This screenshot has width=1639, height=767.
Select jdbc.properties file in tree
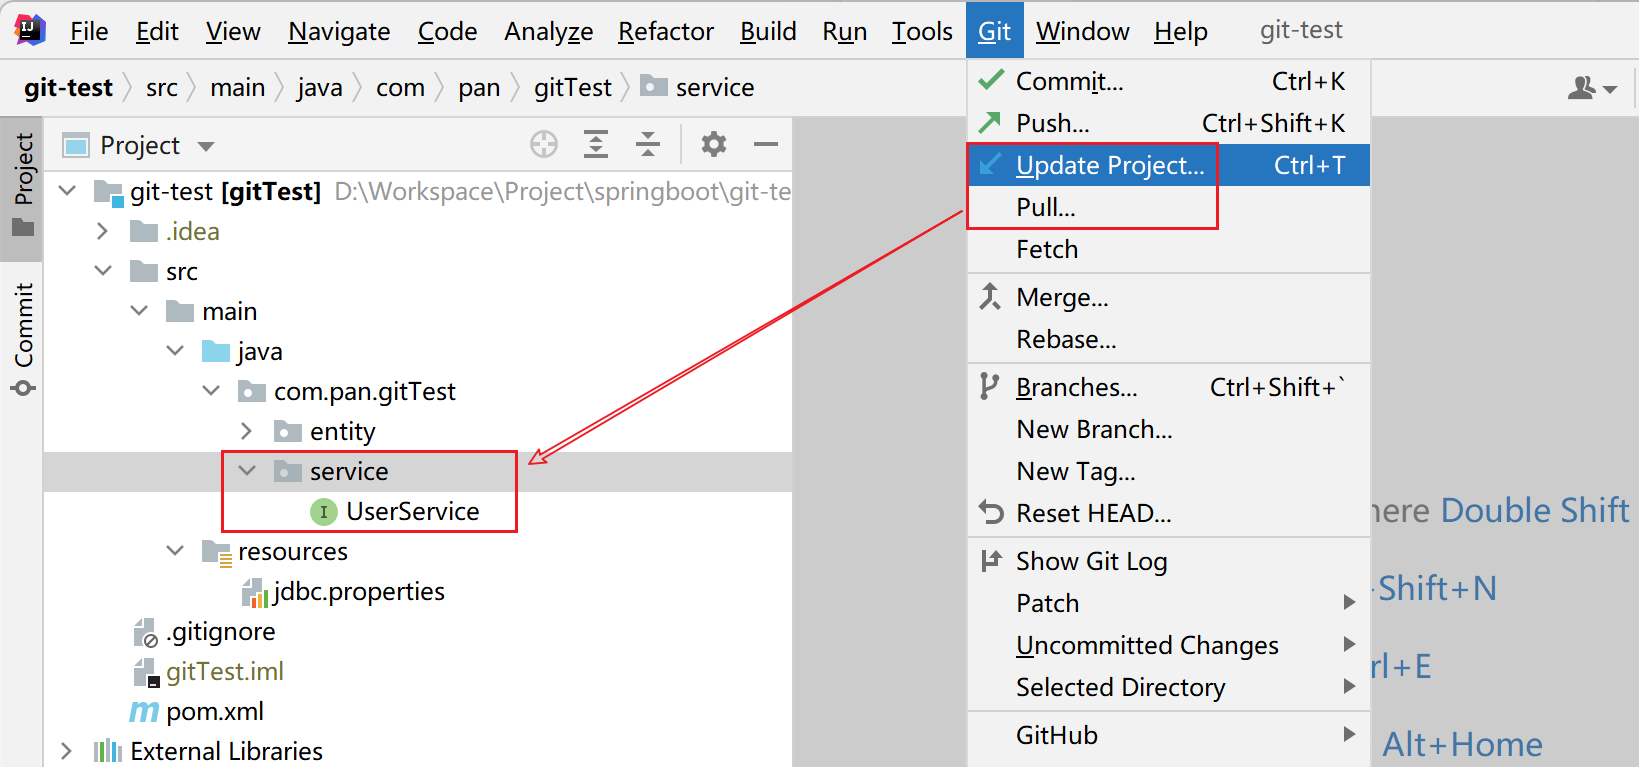click(358, 592)
